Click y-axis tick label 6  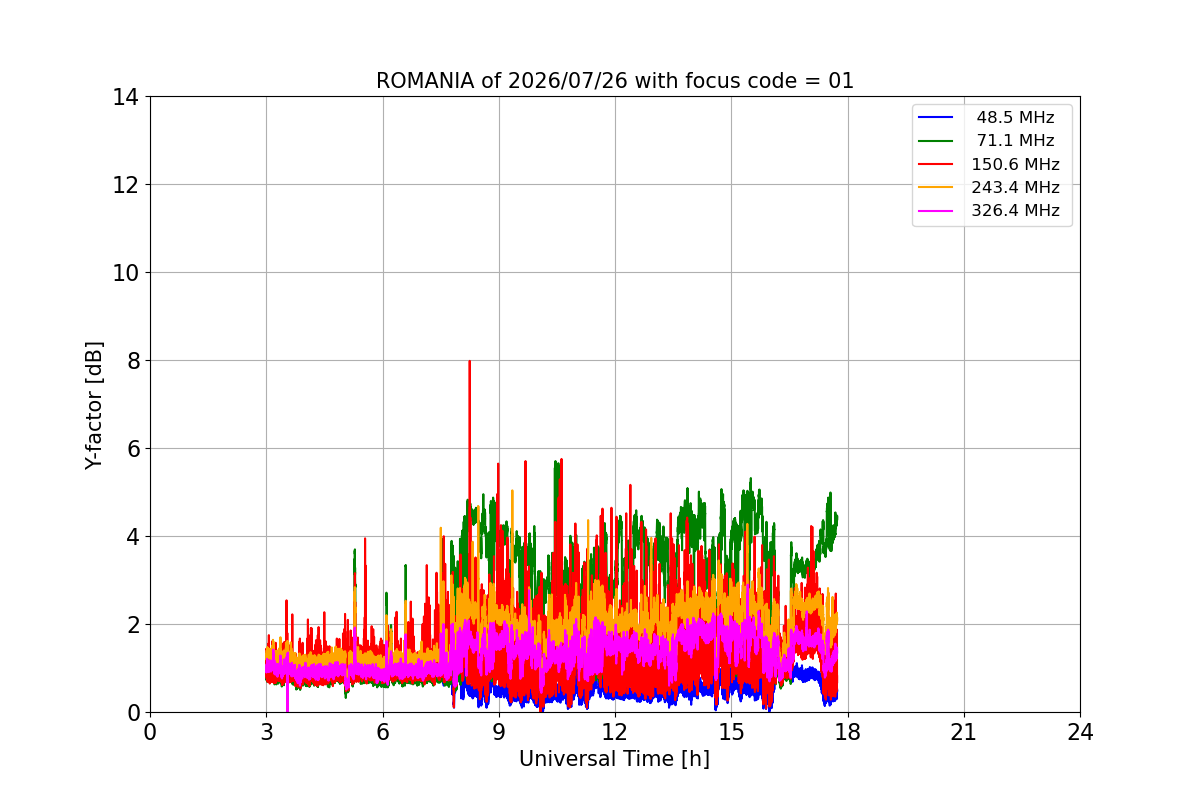click(132, 449)
